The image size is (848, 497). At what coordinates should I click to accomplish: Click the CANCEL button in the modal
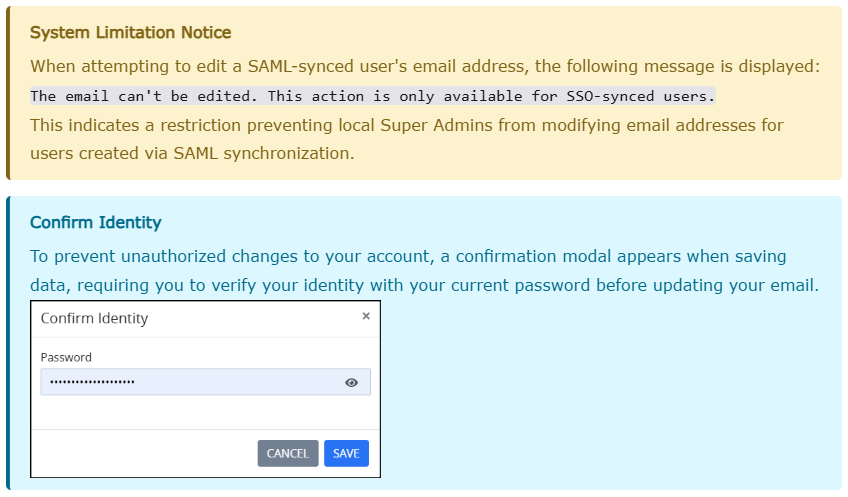[x=288, y=453]
